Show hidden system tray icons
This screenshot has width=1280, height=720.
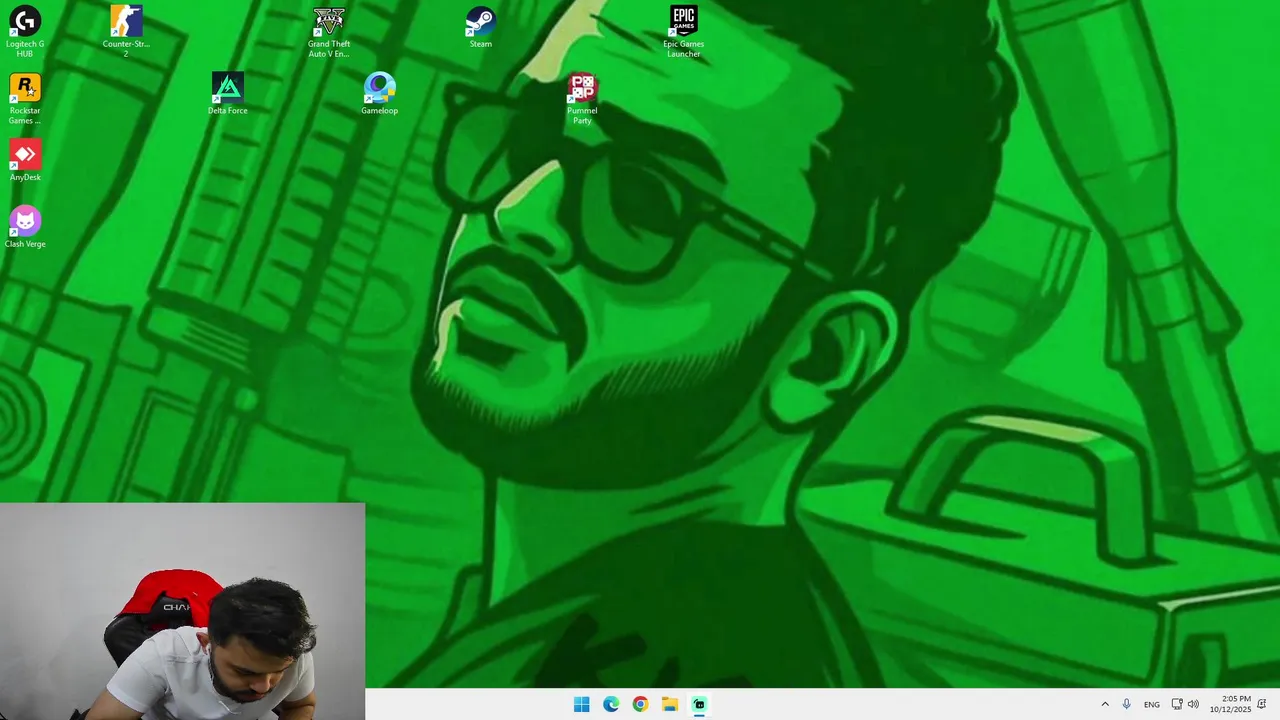(x=1105, y=705)
